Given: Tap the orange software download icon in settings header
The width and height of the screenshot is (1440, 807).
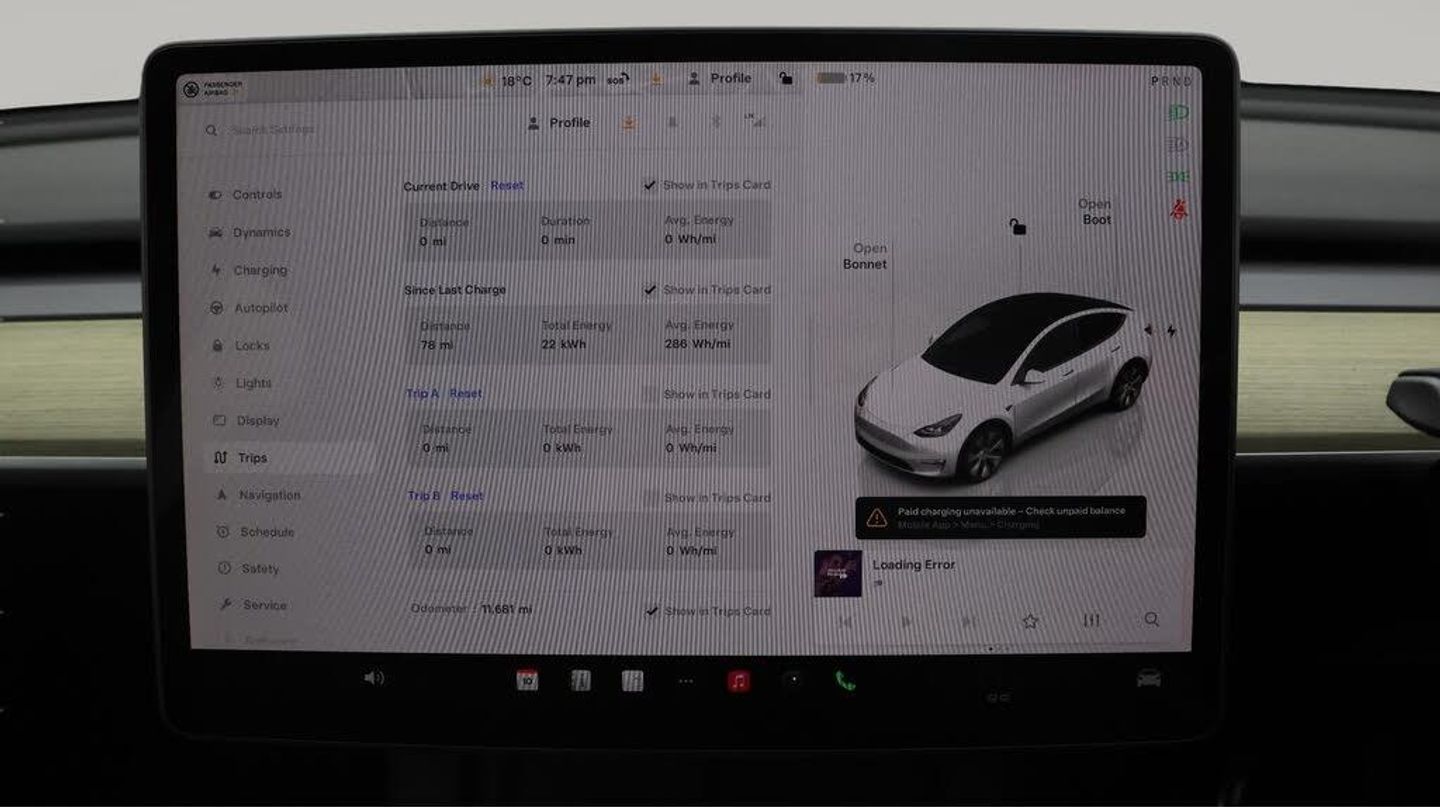Looking at the screenshot, I should [628, 122].
